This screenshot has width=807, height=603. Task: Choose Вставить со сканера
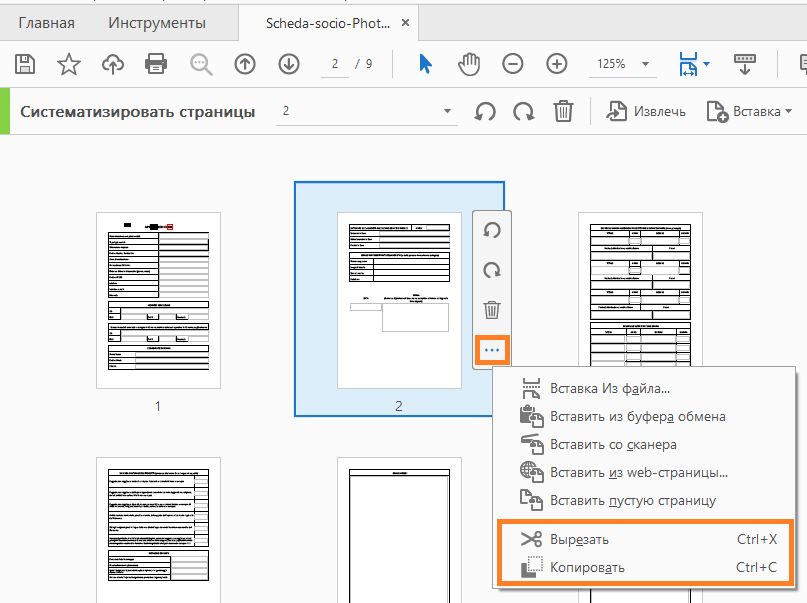[644, 444]
